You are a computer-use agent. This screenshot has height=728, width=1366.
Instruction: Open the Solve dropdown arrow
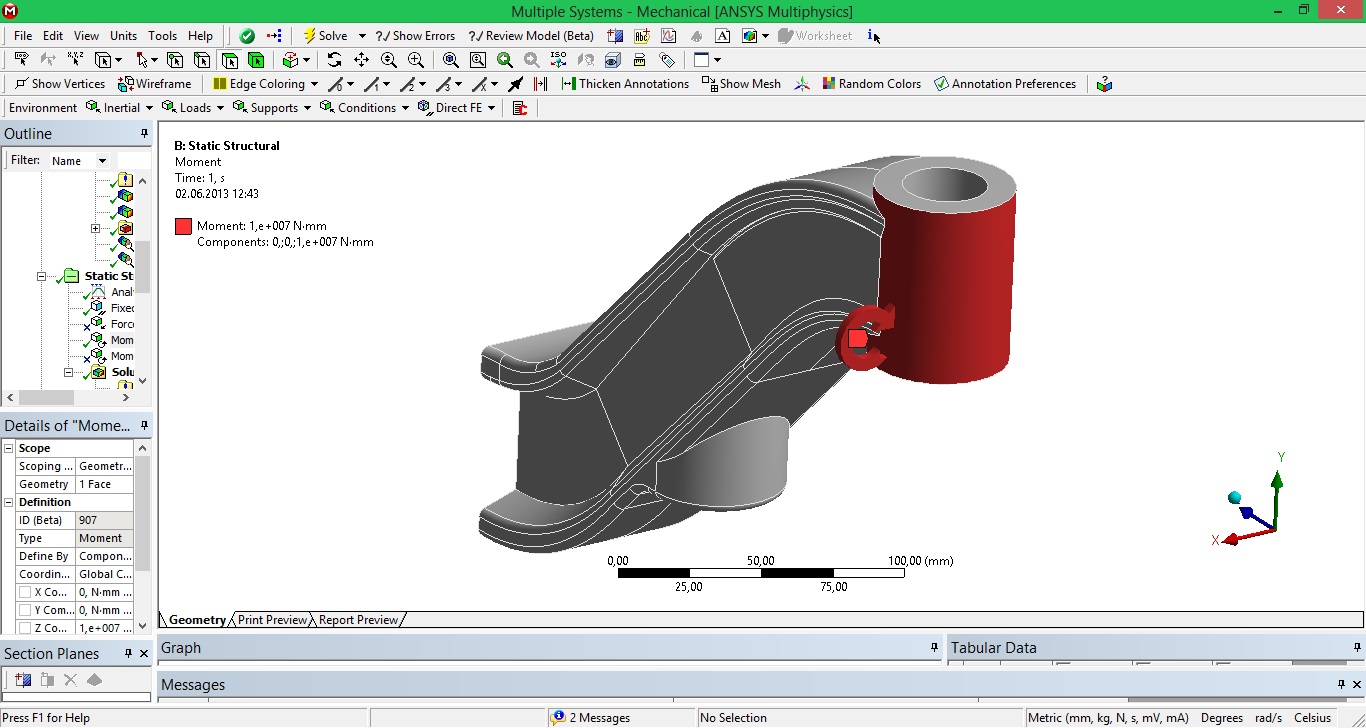coord(362,36)
